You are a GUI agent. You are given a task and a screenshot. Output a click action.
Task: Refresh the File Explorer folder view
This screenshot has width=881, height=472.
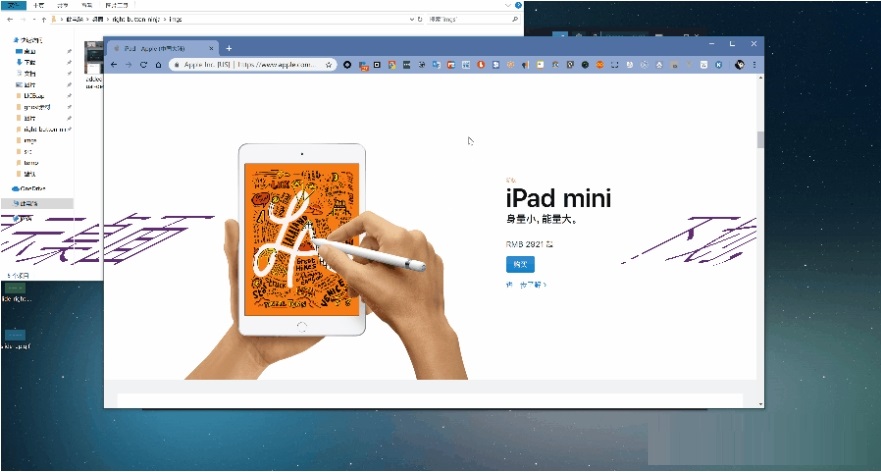[420, 19]
